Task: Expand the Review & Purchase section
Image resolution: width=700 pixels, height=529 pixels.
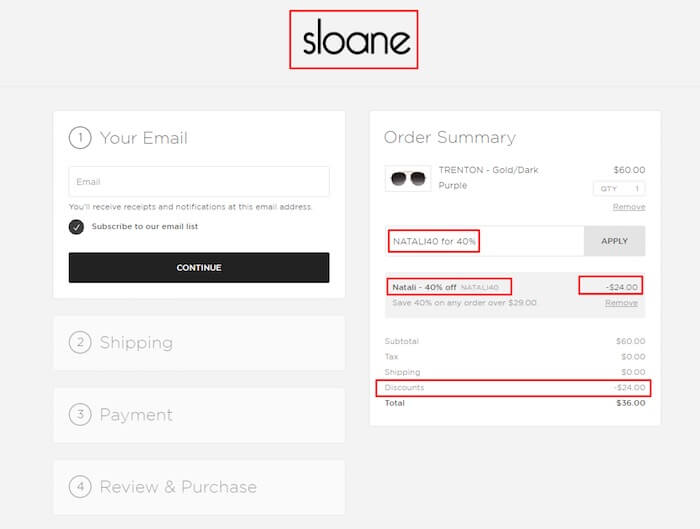Action: pyautogui.click(x=199, y=487)
